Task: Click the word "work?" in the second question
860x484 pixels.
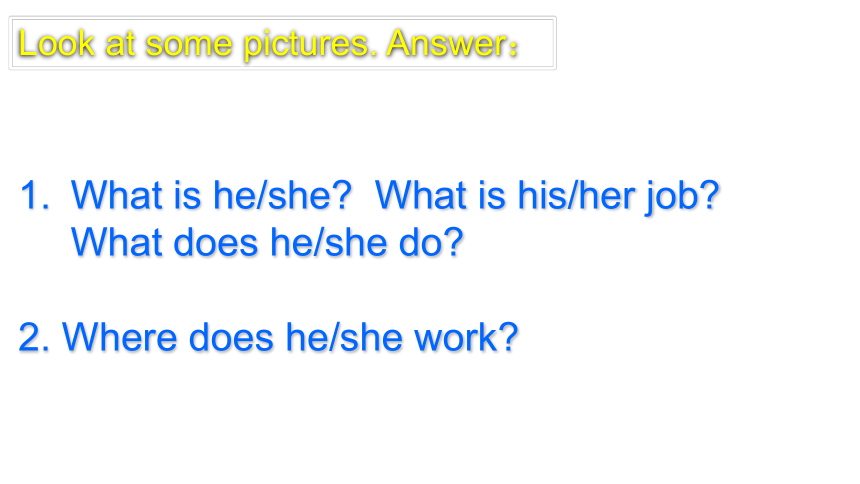Action: (x=466, y=337)
